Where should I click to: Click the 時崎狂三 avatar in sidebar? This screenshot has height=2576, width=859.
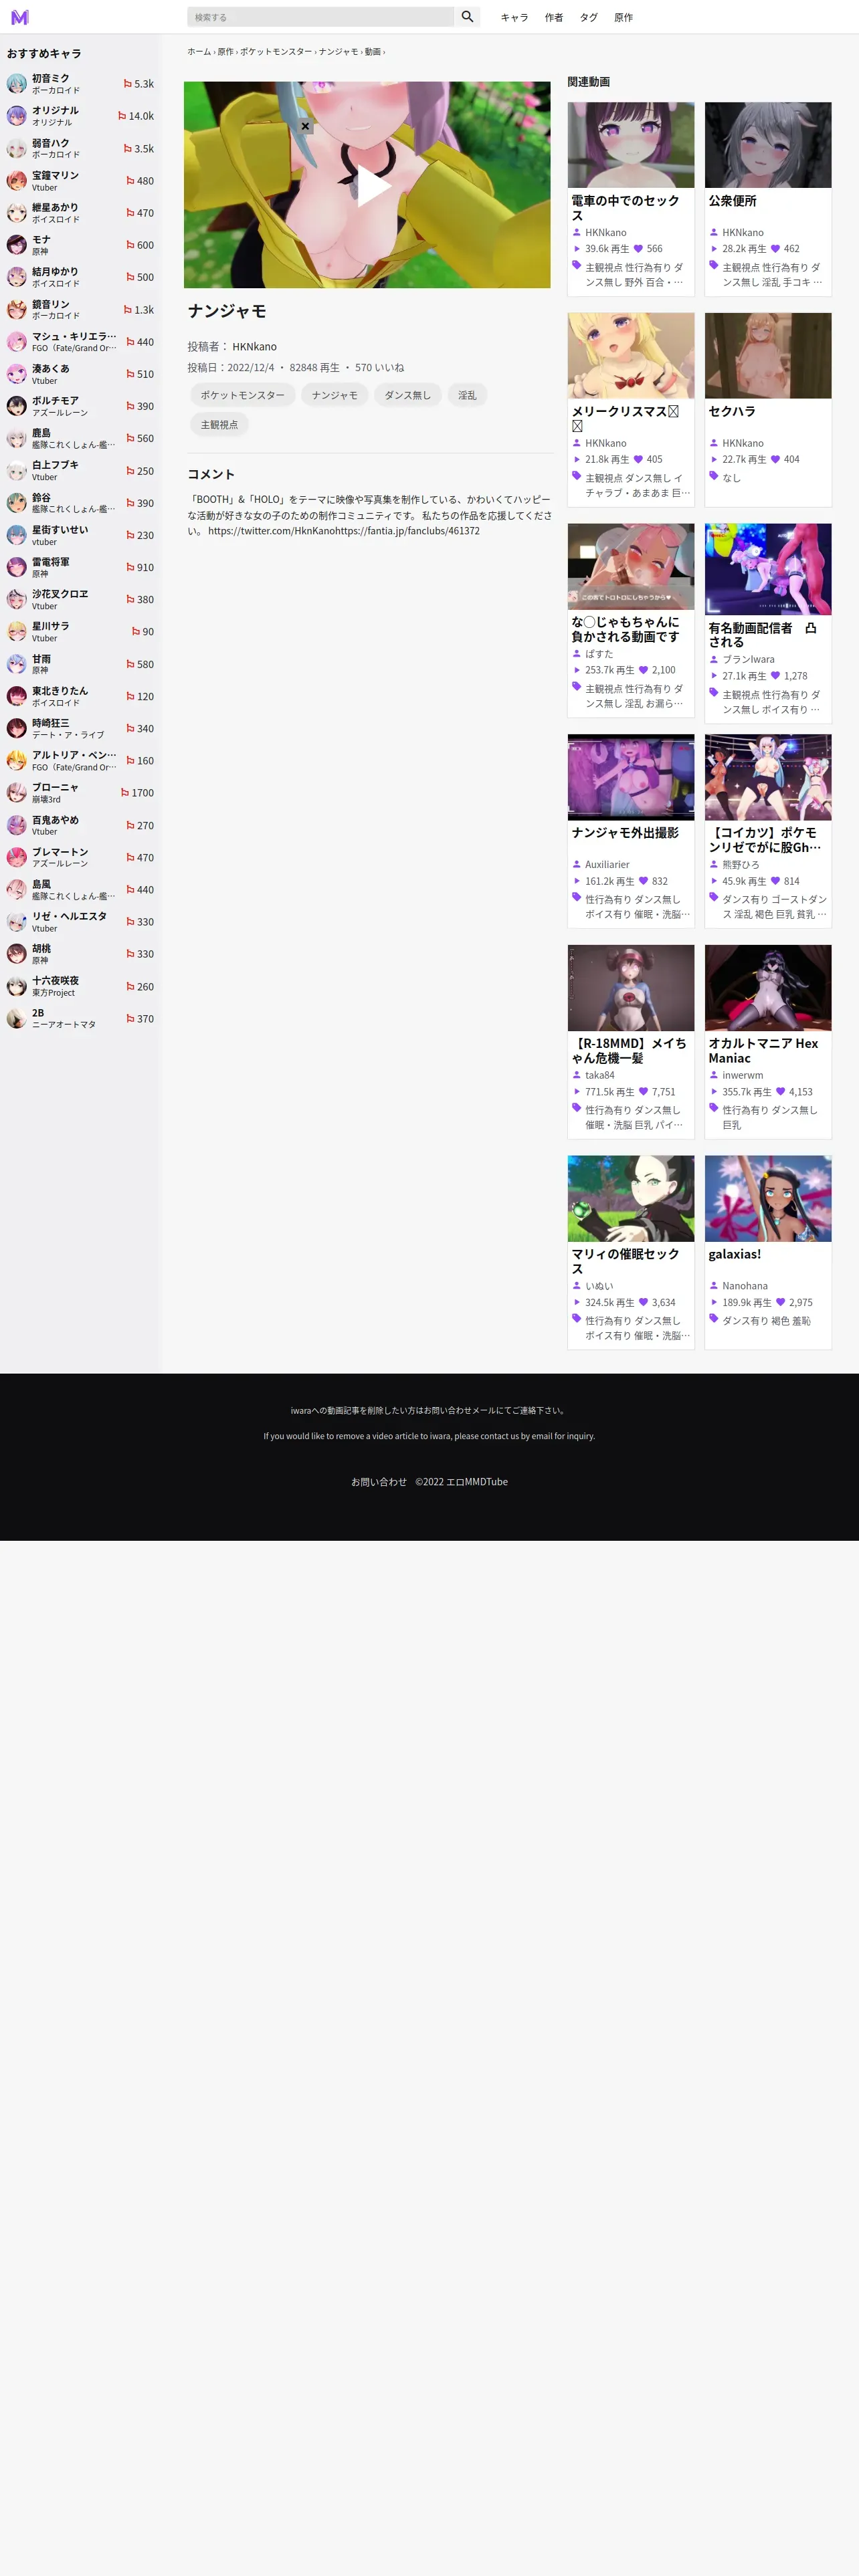pos(17,728)
